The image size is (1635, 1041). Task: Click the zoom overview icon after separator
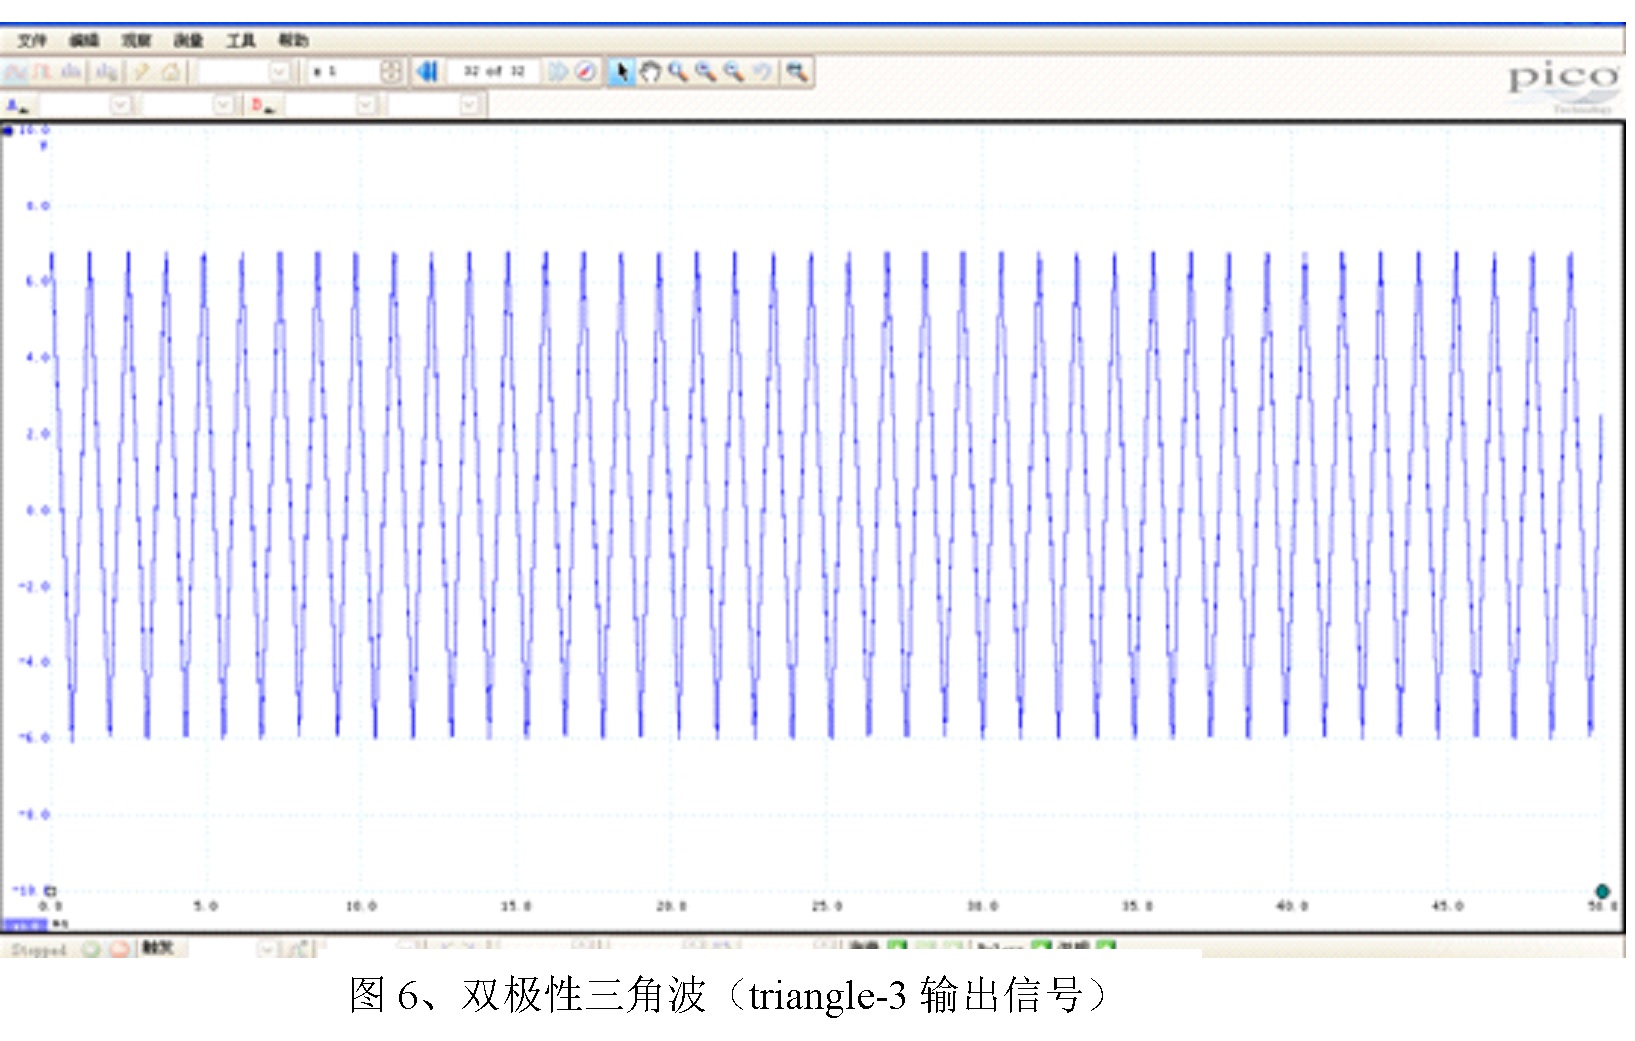point(797,72)
